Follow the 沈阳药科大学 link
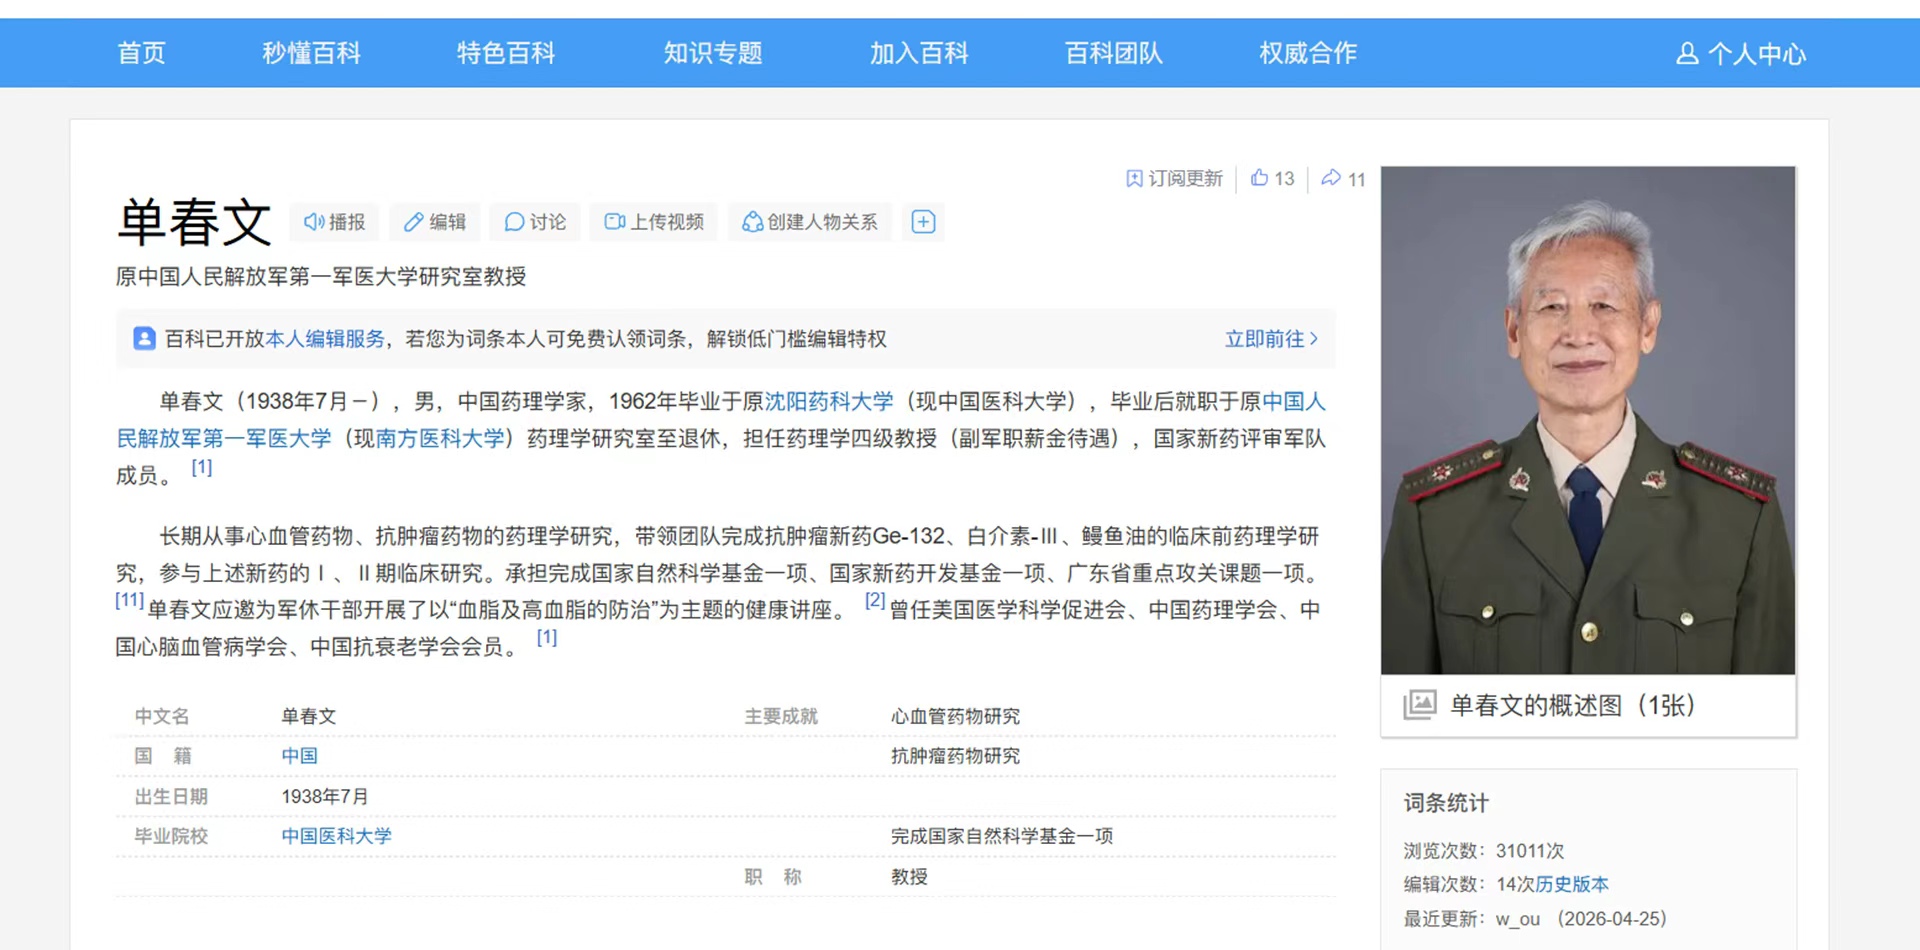1920x950 pixels. (x=829, y=402)
